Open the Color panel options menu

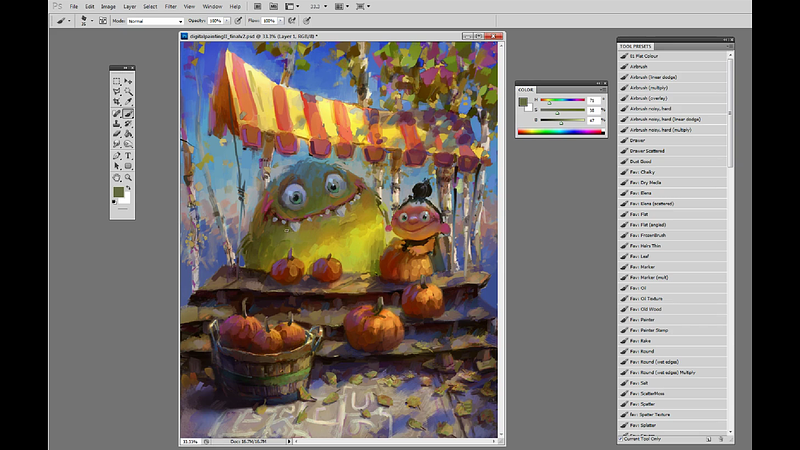click(605, 88)
